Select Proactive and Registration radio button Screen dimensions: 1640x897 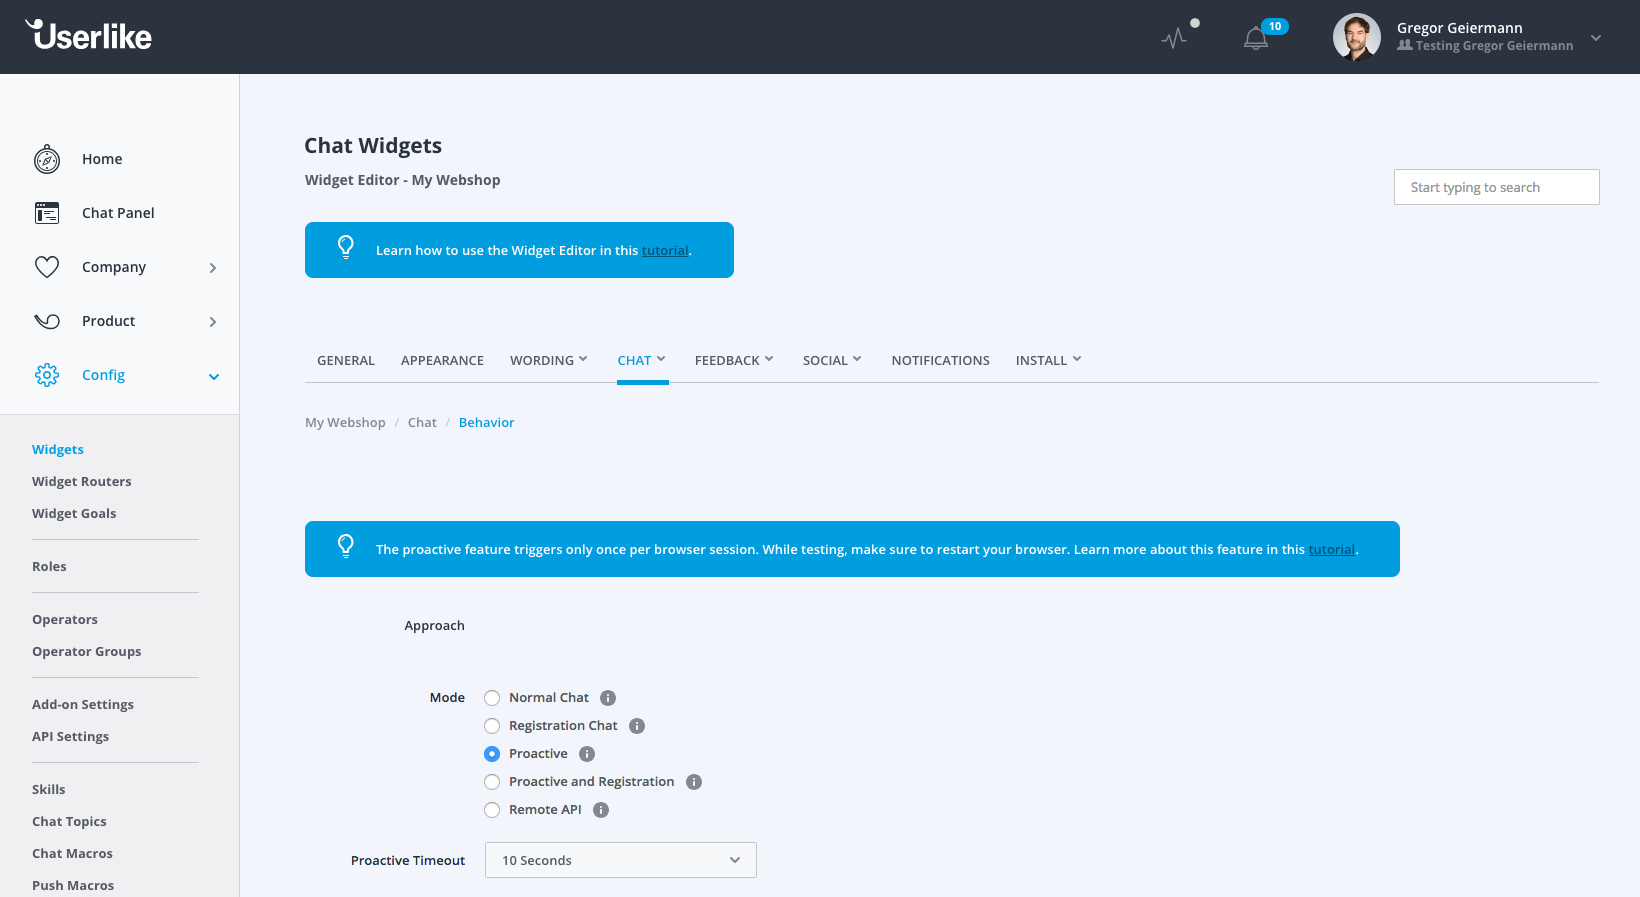[492, 782]
